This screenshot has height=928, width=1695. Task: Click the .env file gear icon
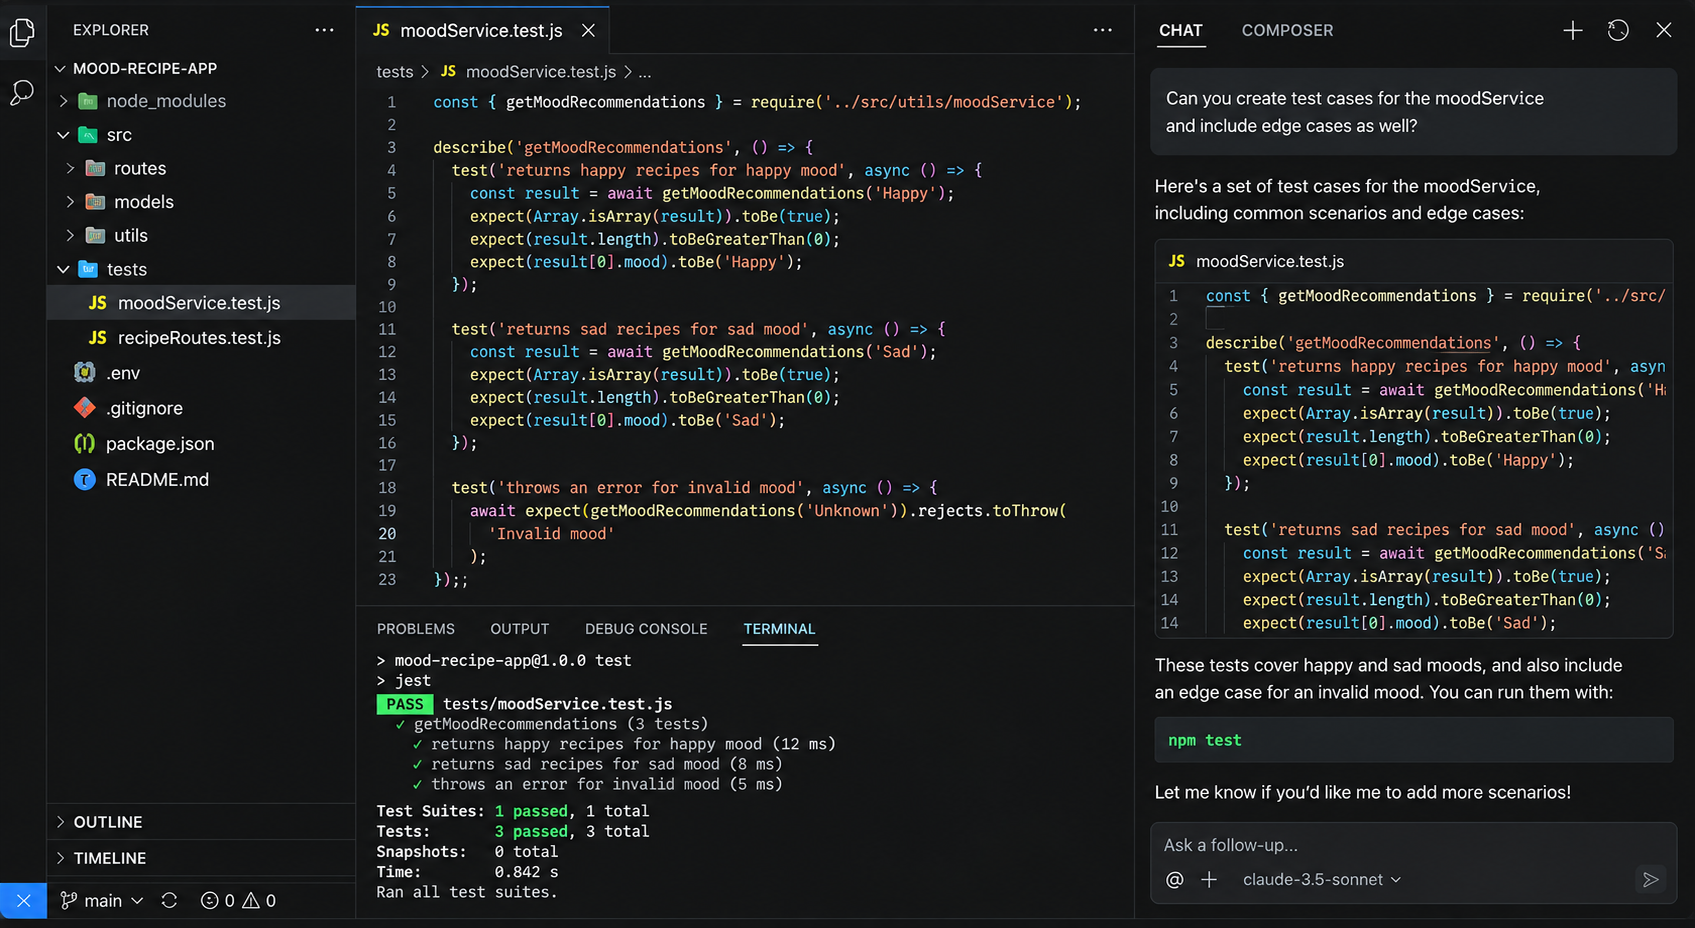click(85, 373)
